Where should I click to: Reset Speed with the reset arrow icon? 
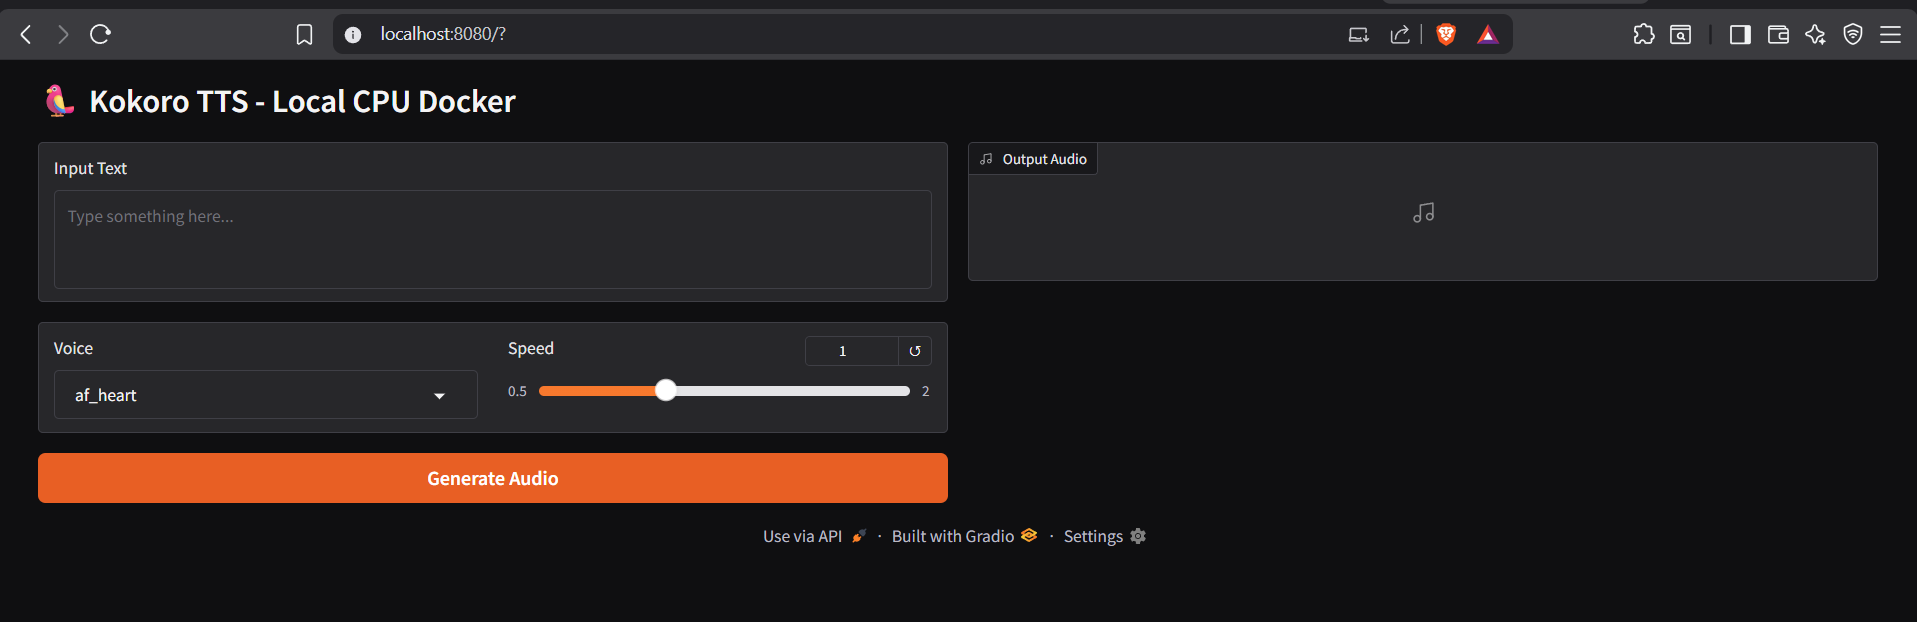click(x=915, y=351)
